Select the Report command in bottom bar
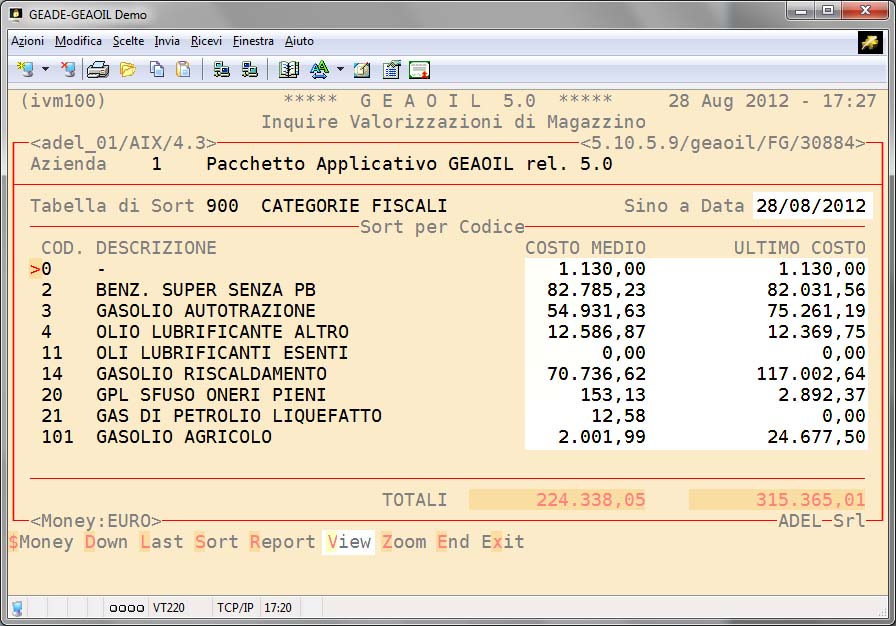 tap(282, 542)
